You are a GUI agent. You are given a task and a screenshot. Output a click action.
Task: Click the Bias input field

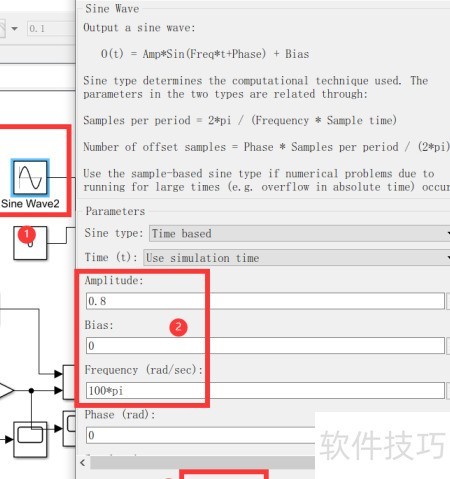[x=265, y=346]
